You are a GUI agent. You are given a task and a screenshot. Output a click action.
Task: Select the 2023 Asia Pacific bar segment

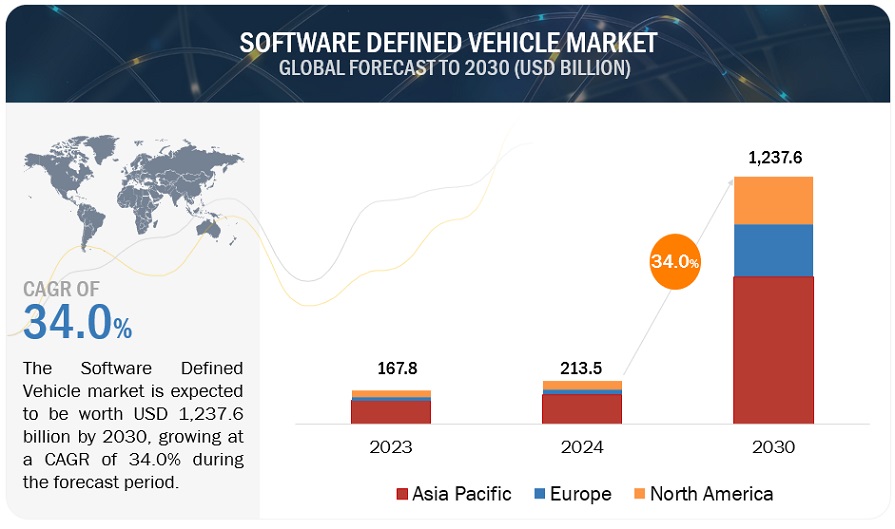391,412
